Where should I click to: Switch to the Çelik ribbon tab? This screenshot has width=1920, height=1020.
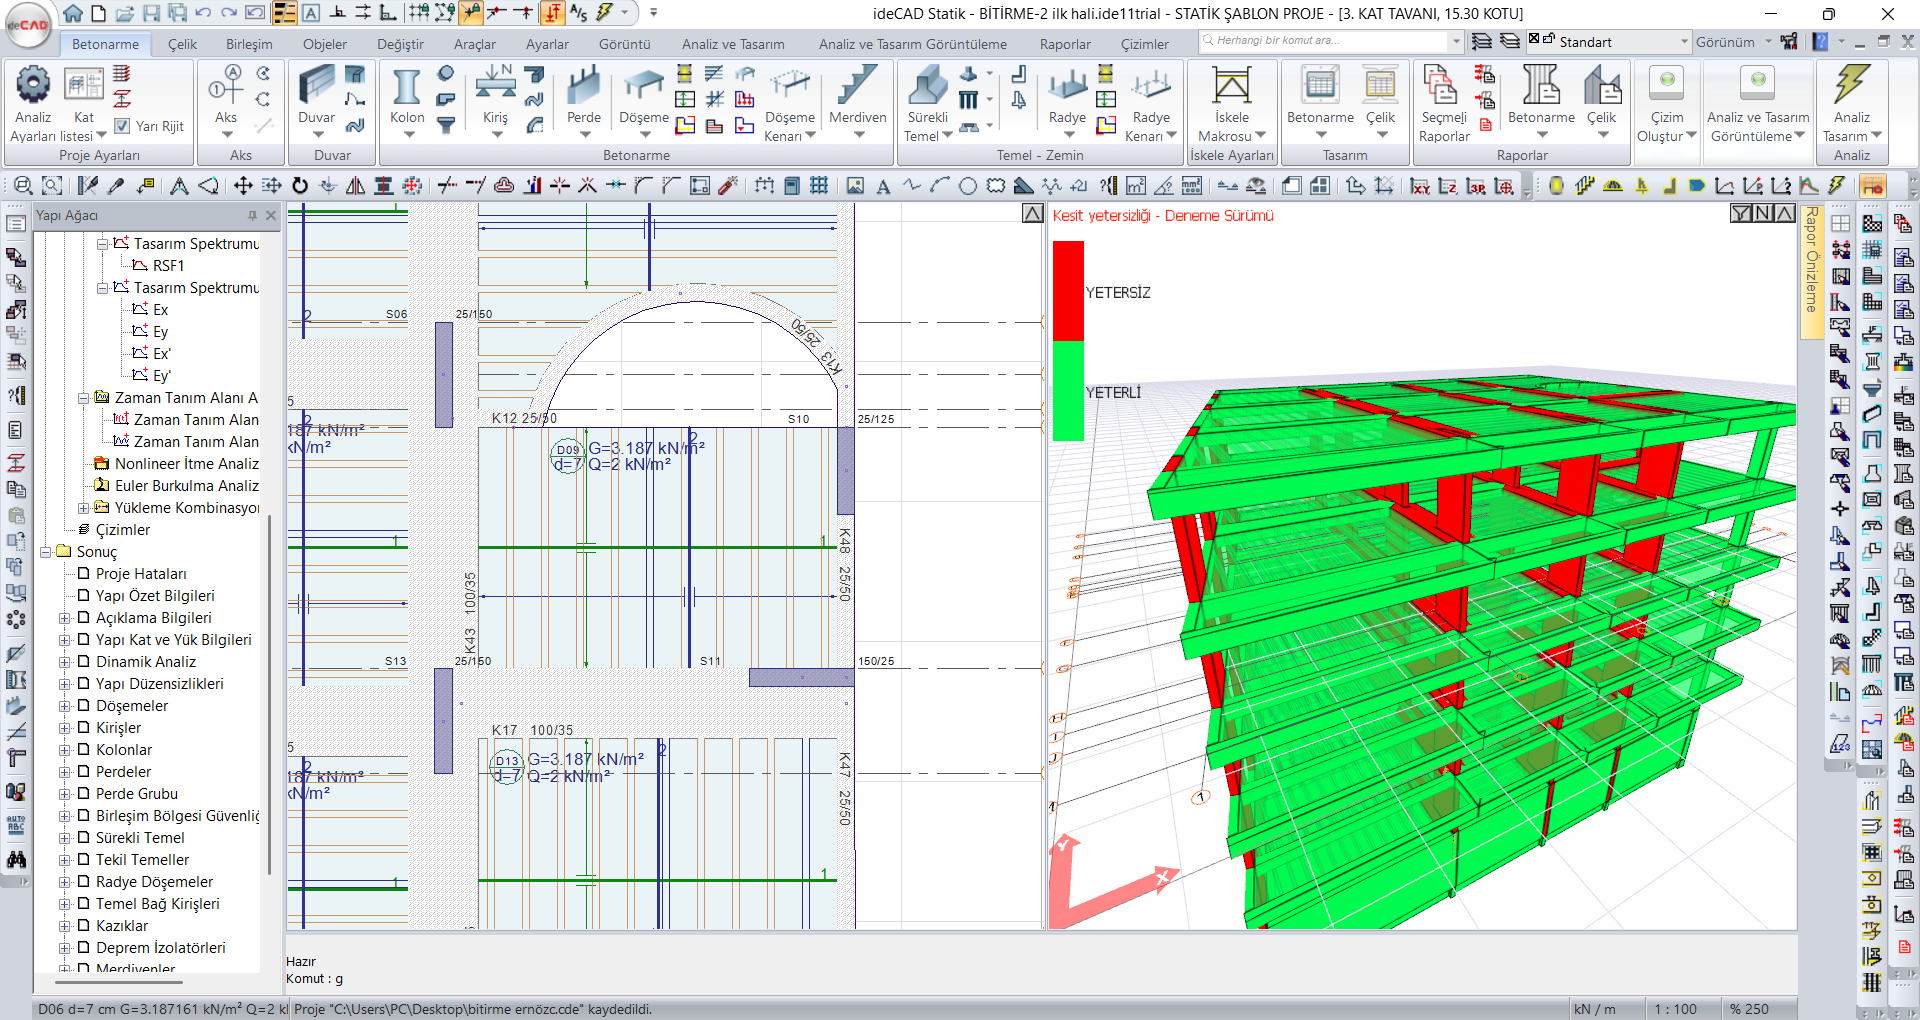(182, 44)
